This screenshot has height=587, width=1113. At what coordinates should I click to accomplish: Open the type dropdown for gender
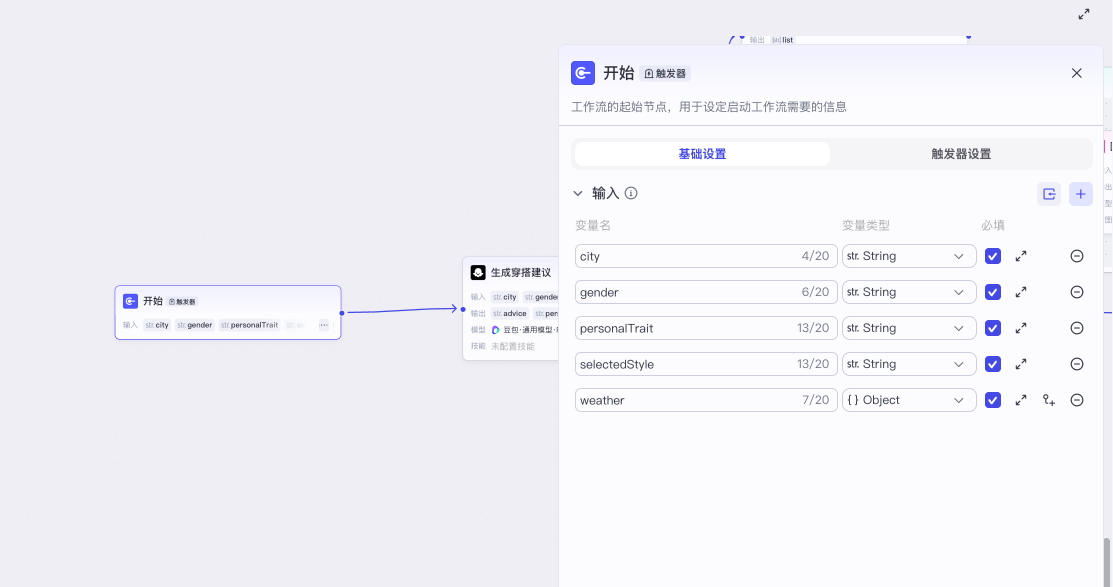click(x=909, y=292)
